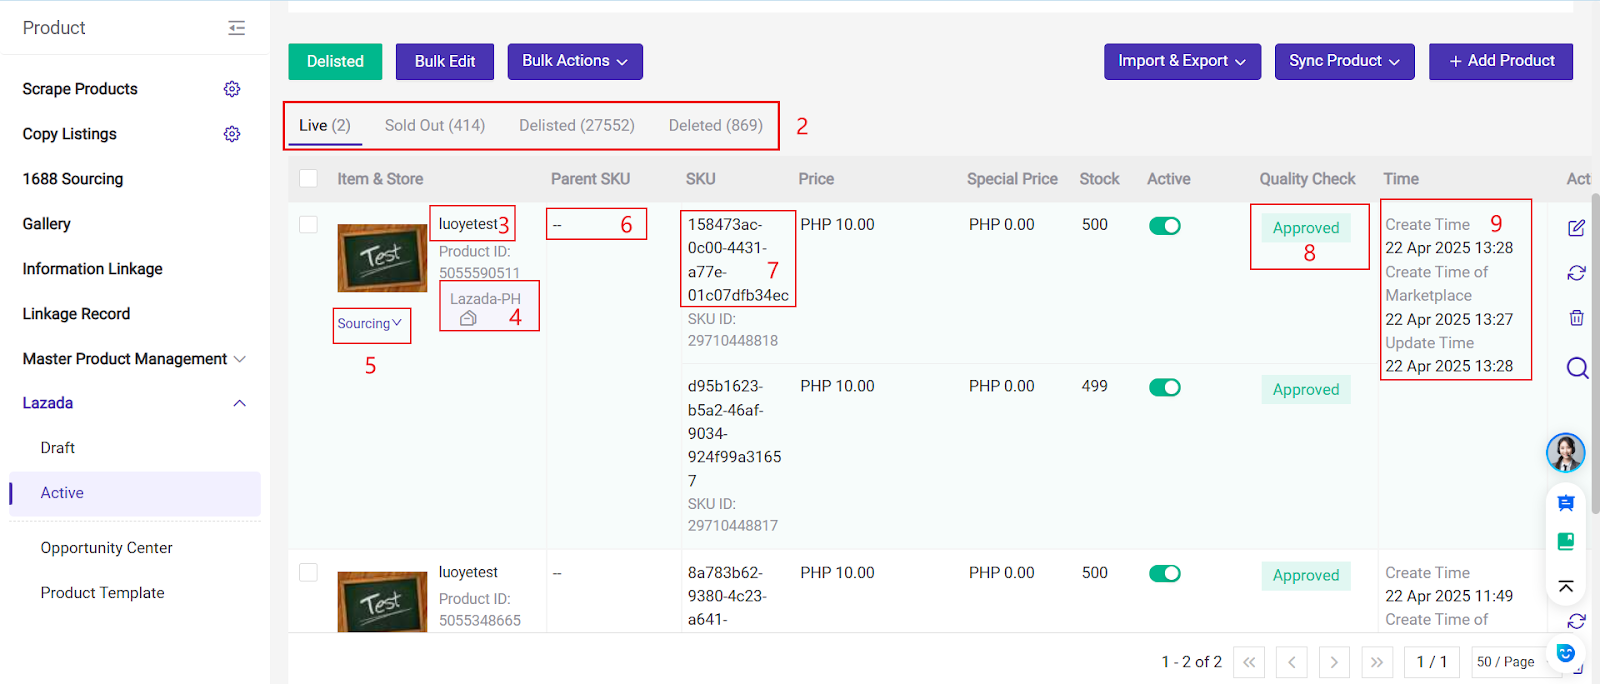Toggle Active switch for stock 500 SKU 158473ac
The width and height of the screenshot is (1600, 684).
[1165, 226]
